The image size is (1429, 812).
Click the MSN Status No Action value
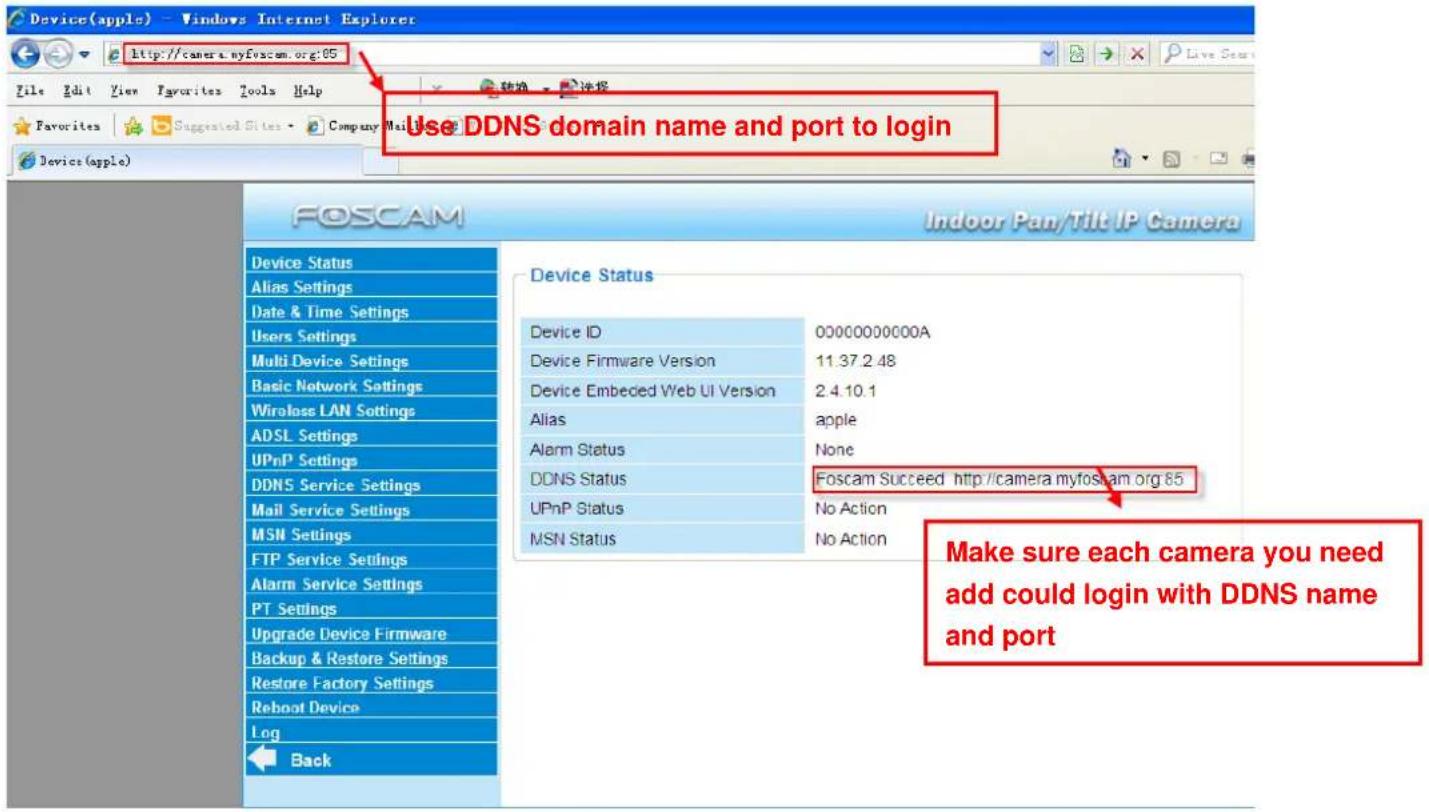(x=851, y=539)
